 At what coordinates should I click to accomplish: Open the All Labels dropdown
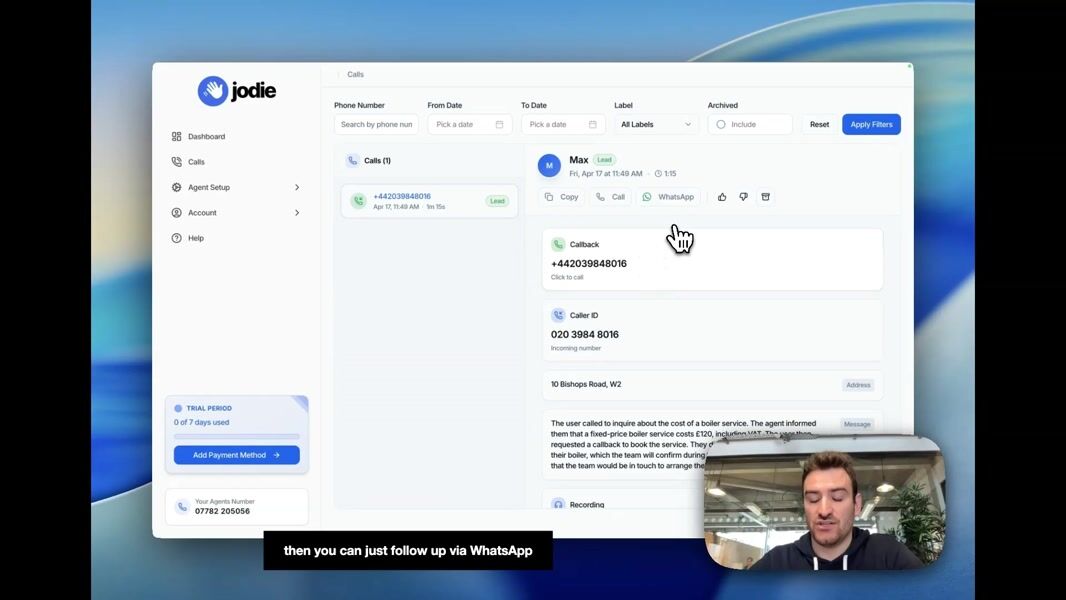[x=656, y=125]
